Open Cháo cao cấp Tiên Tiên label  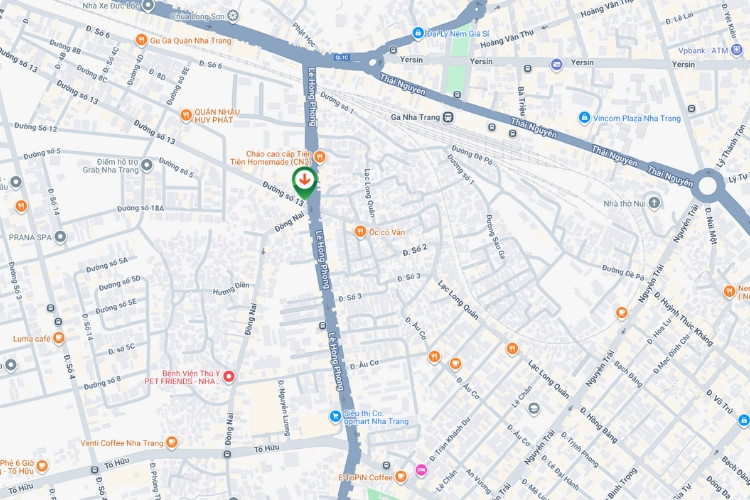click(x=271, y=158)
